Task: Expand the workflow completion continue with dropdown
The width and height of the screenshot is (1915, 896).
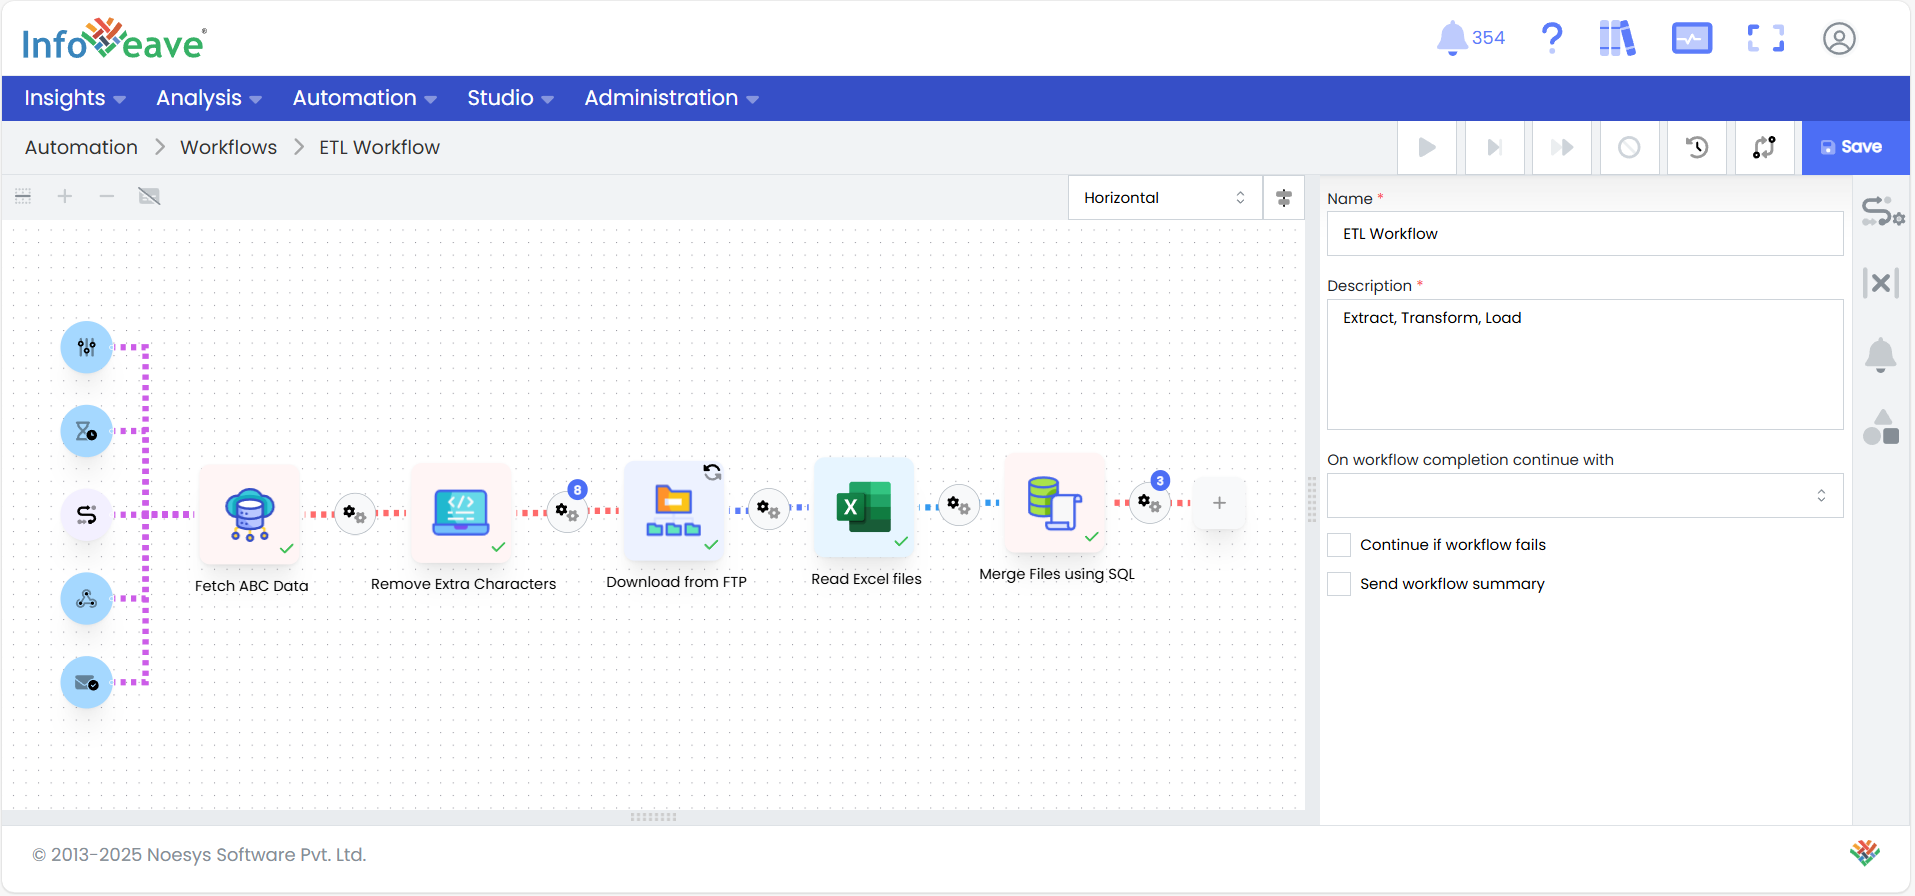Action: click(x=1584, y=496)
